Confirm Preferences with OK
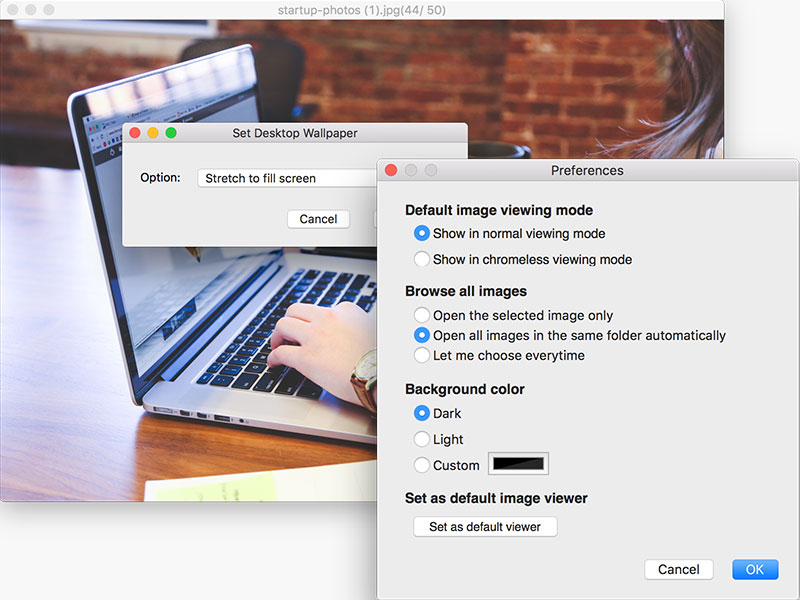Image resolution: width=800 pixels, height=600 pixels. [755, 569]
